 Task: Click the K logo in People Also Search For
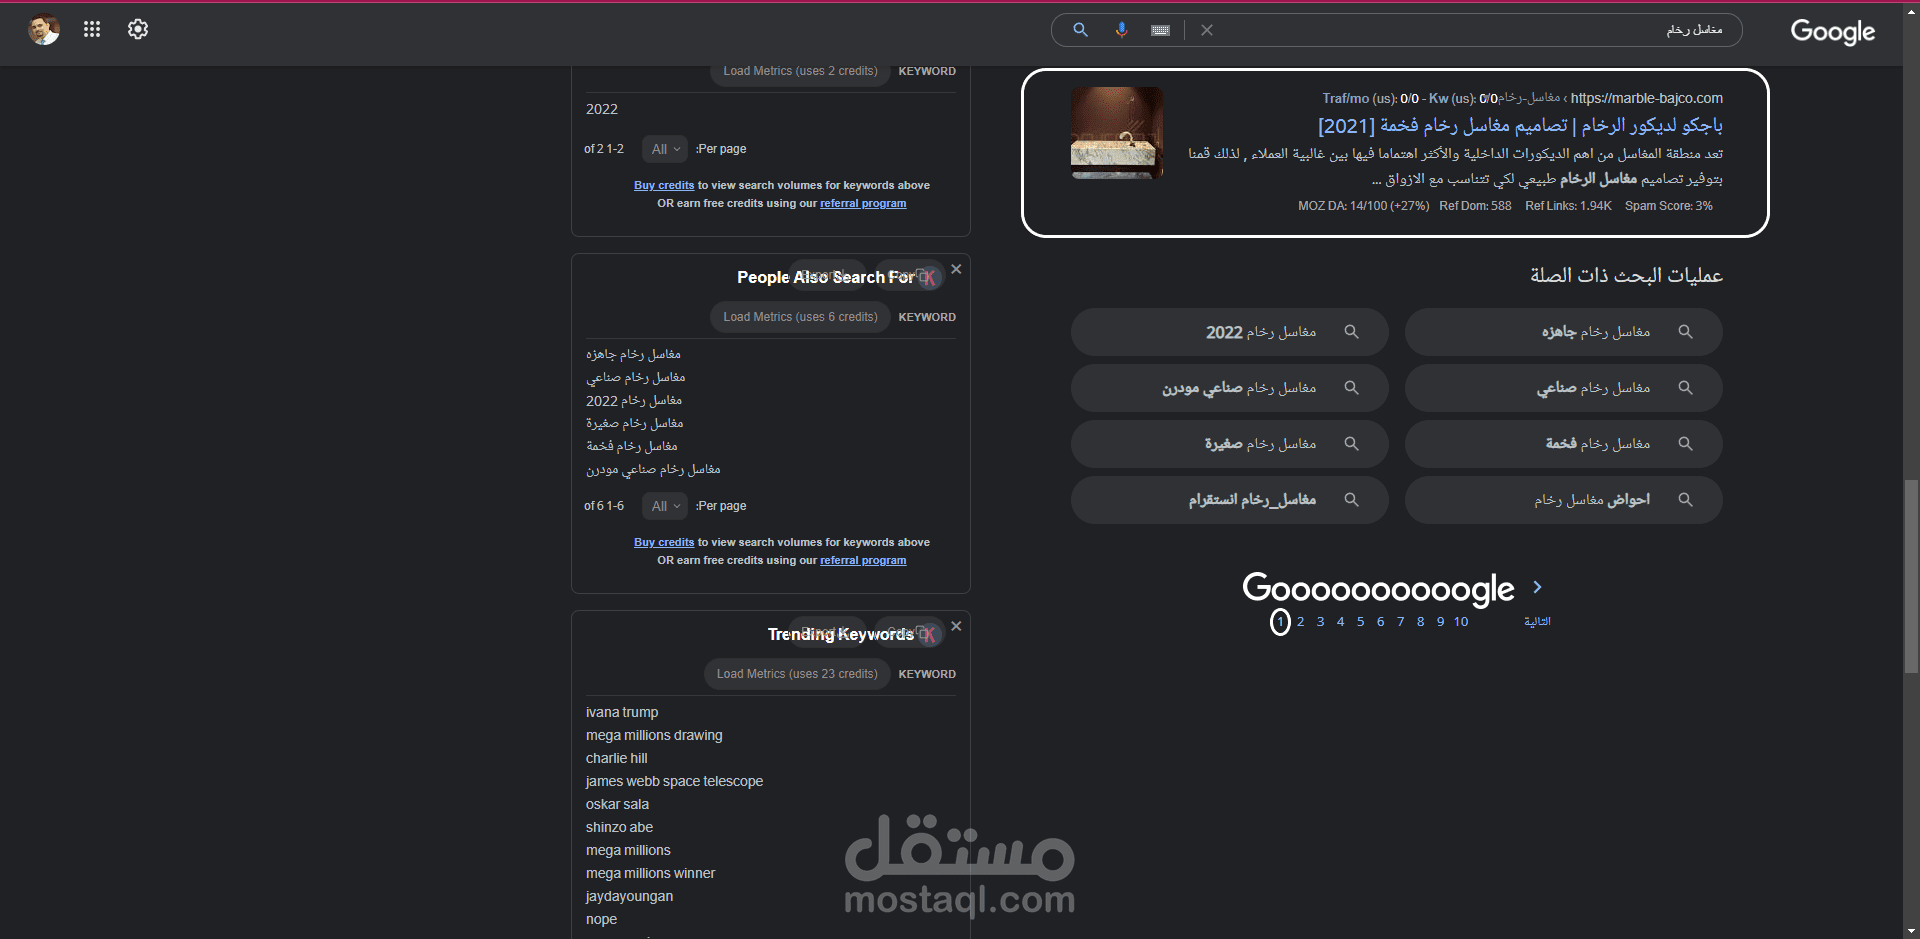pyautogui.click(x=929, y=277)
